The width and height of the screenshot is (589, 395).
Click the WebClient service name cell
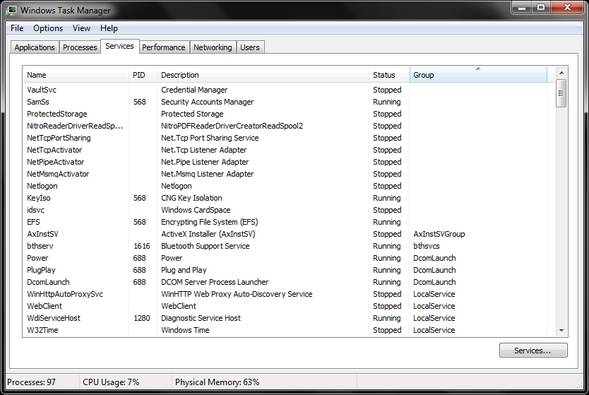coord(44,306)
